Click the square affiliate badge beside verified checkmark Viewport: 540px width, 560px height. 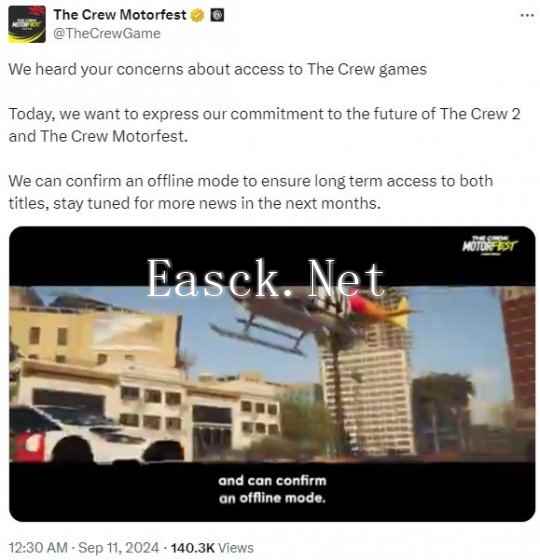(217, 15)
